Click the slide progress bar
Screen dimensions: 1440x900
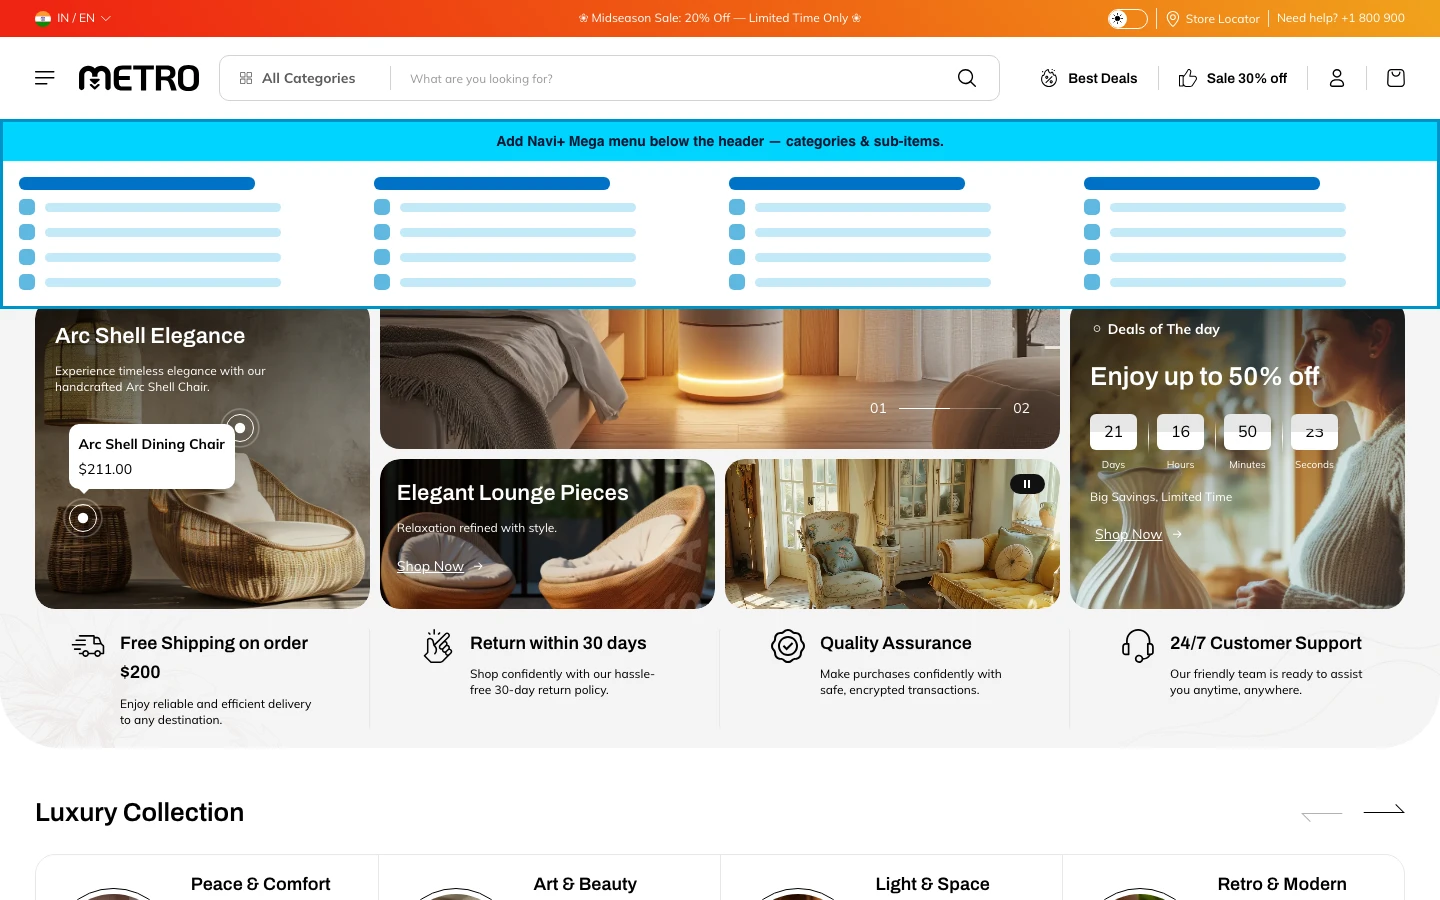pyautogui.click(x=950, y=408)
